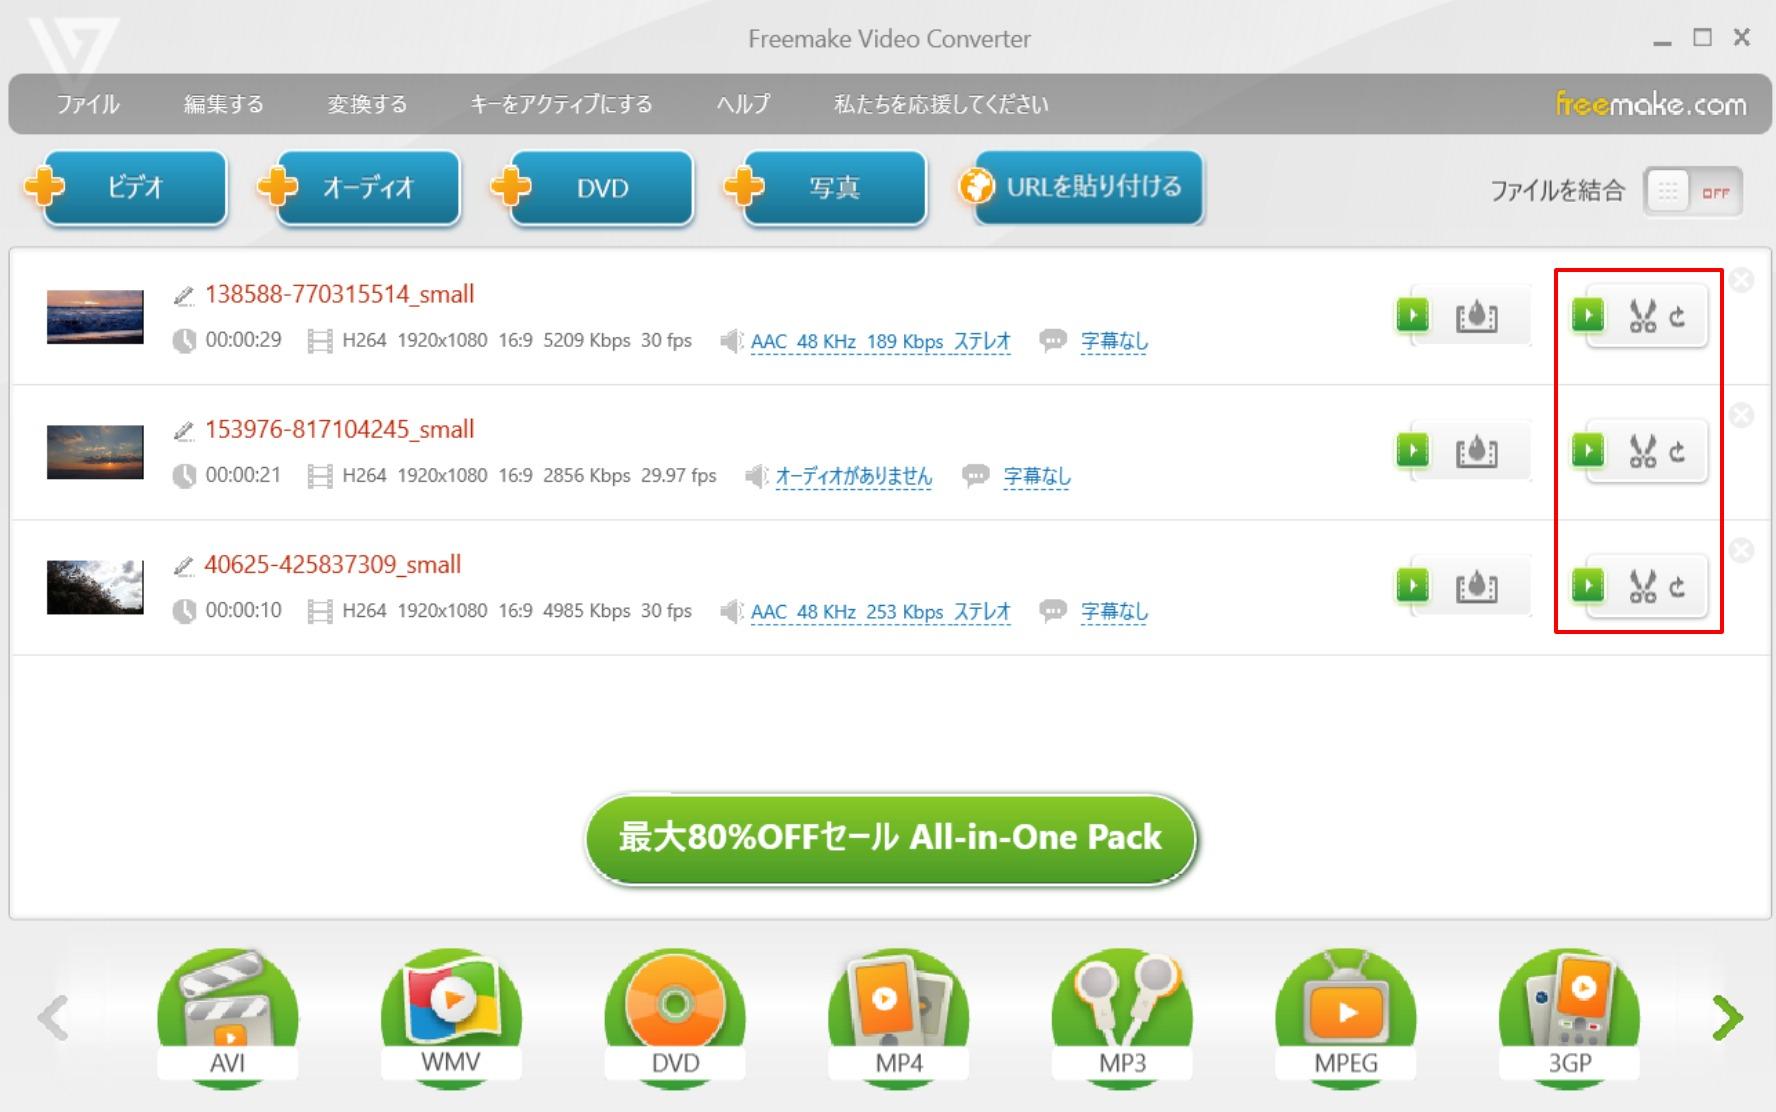Open the ヘルプ menu

(x=743, y=104)
